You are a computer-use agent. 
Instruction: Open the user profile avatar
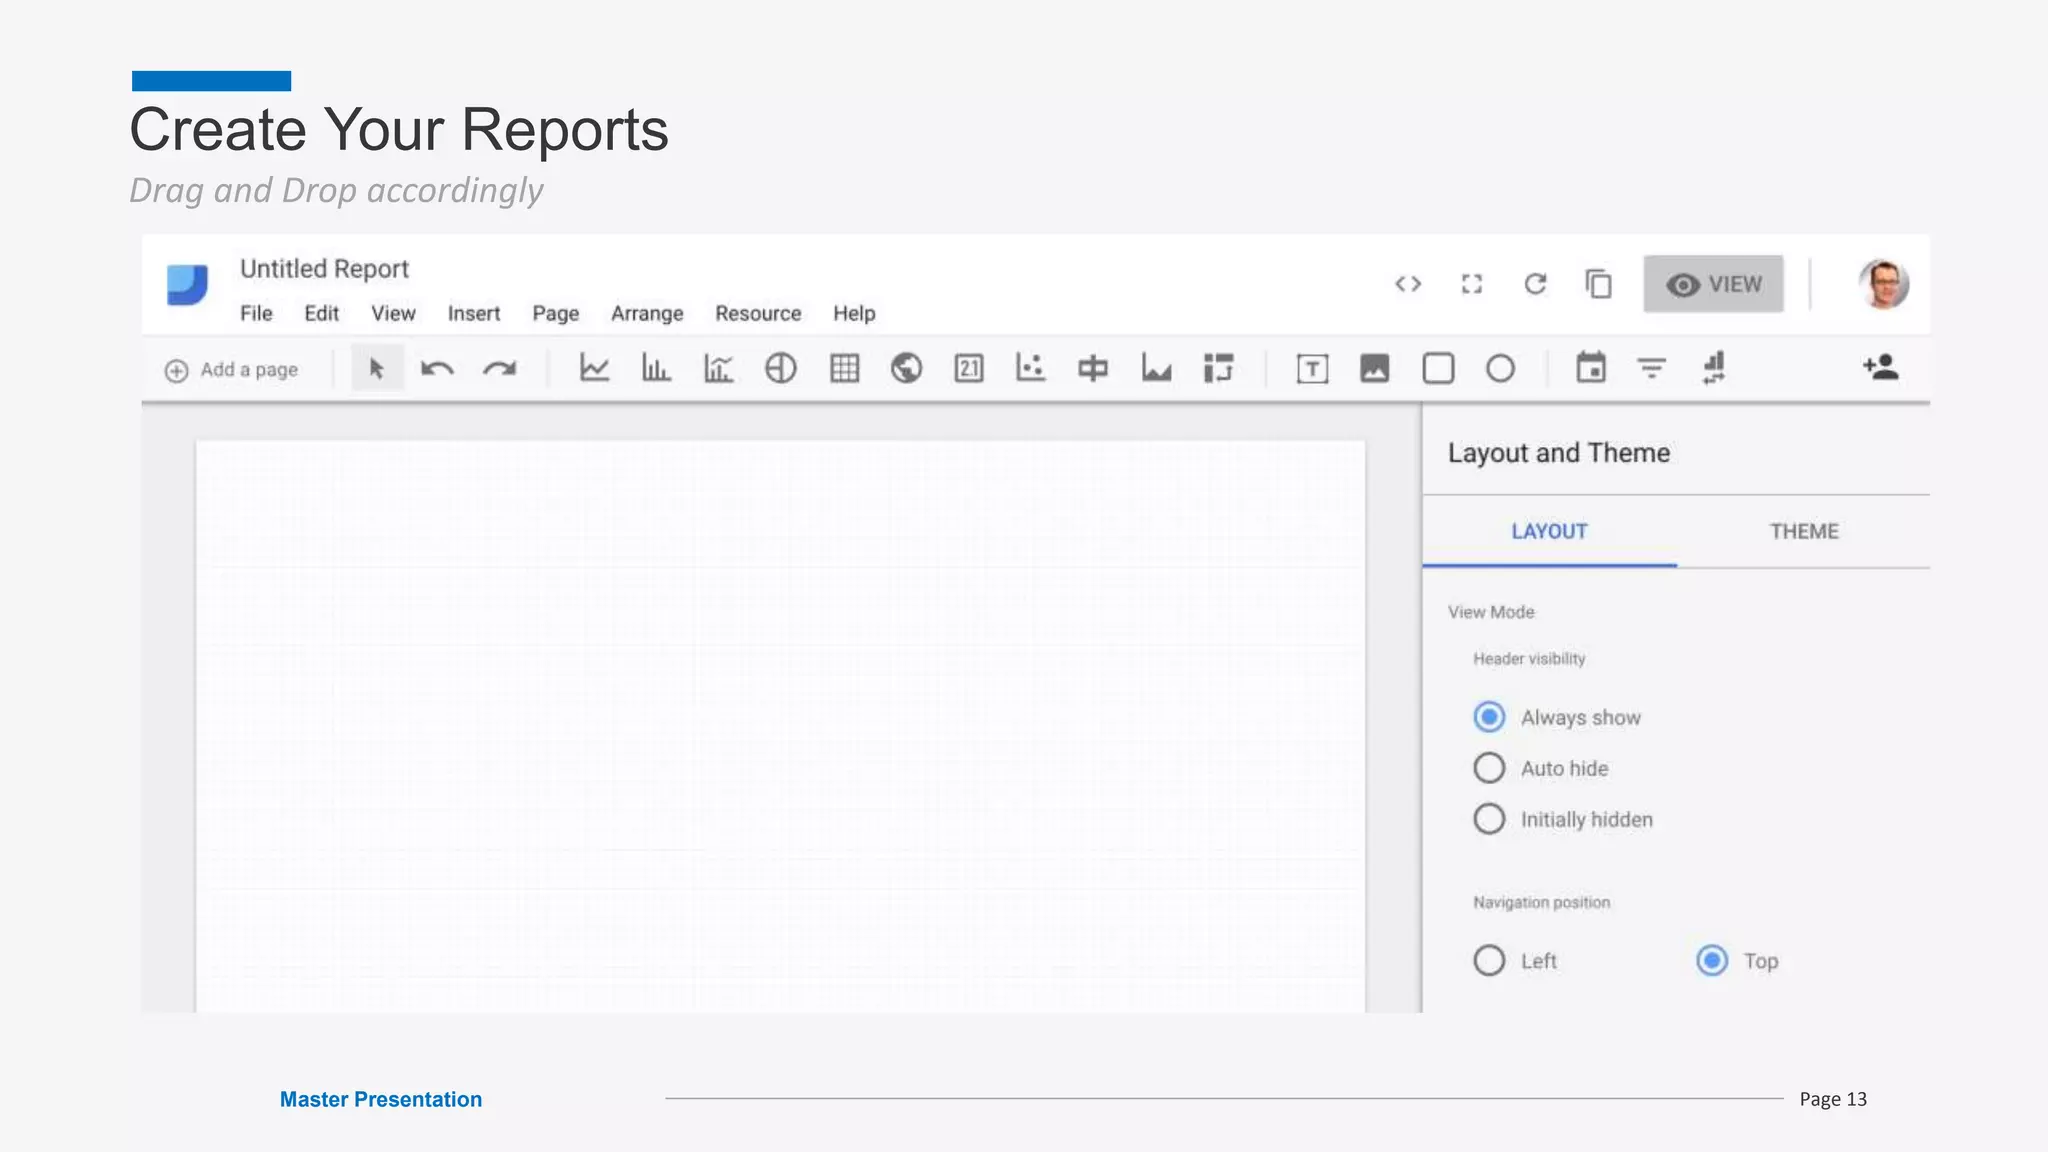1884,284
